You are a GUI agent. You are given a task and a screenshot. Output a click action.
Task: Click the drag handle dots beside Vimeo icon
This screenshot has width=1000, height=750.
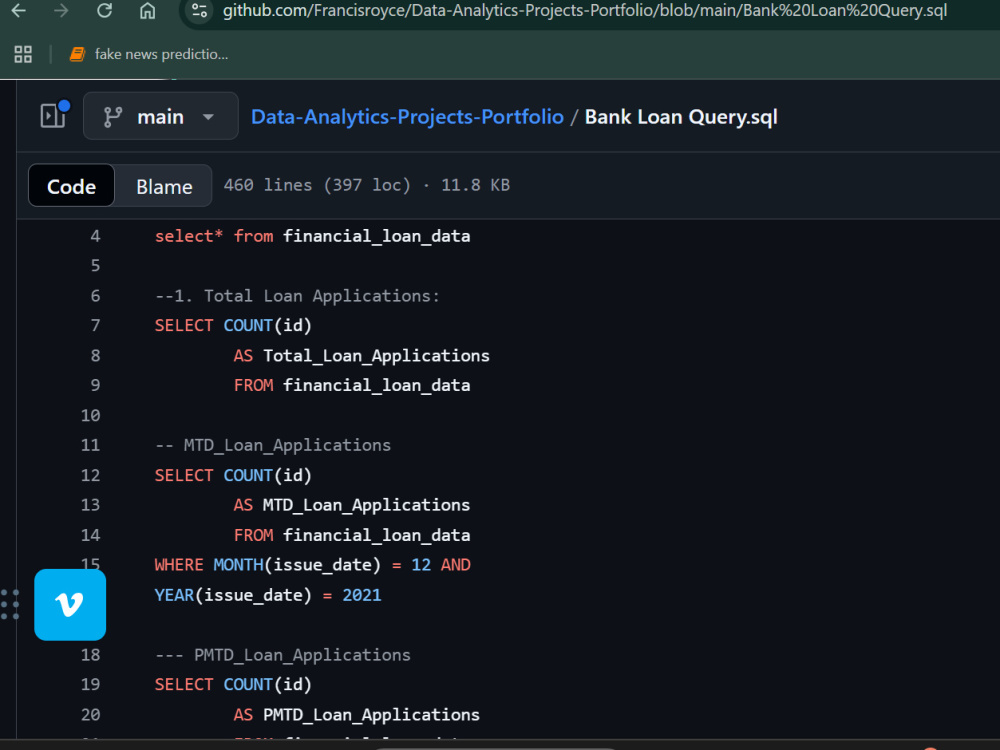tap(9, 604)
